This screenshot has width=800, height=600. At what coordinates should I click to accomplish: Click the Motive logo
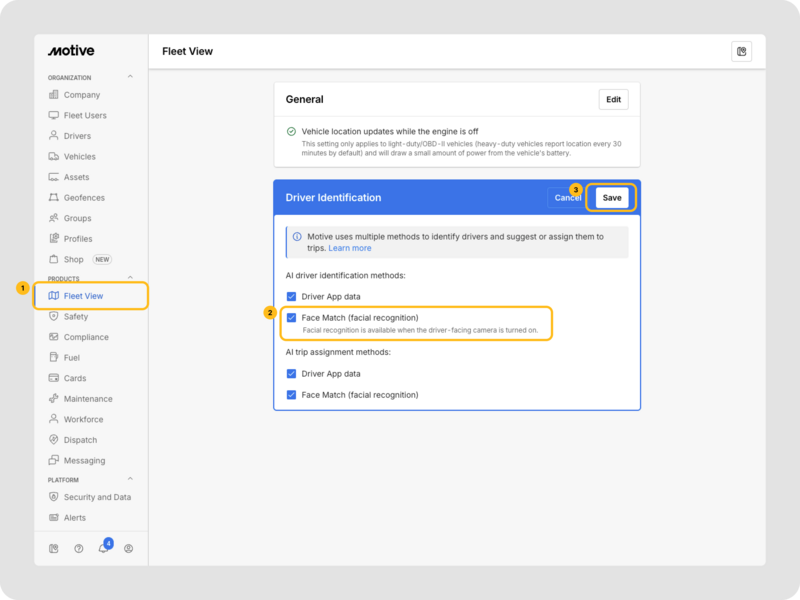70,51
